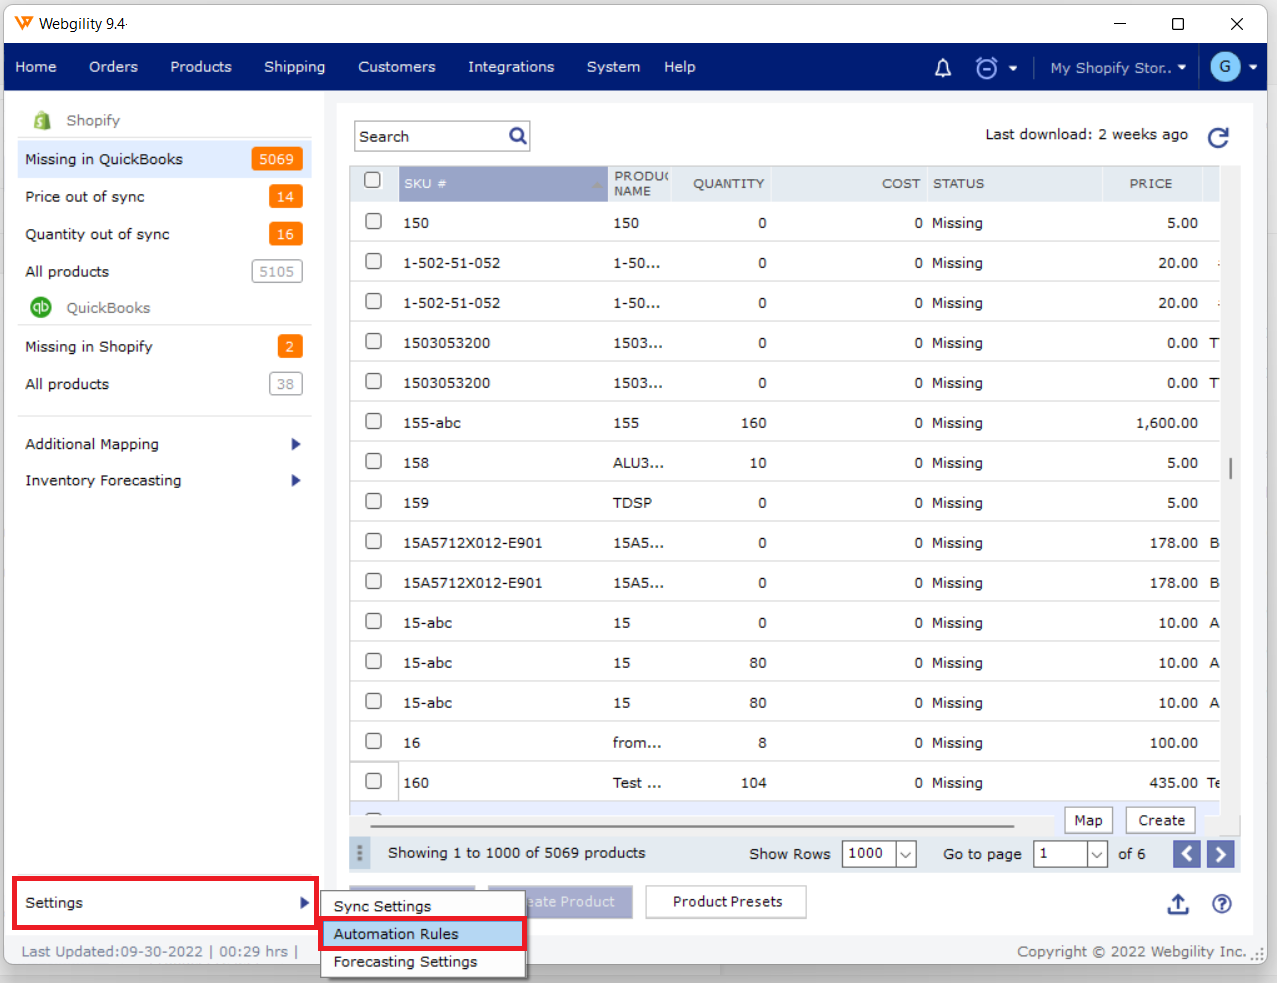Go to next page arrow
The height and width of the screenshot is (983, 1277).
1220,854
